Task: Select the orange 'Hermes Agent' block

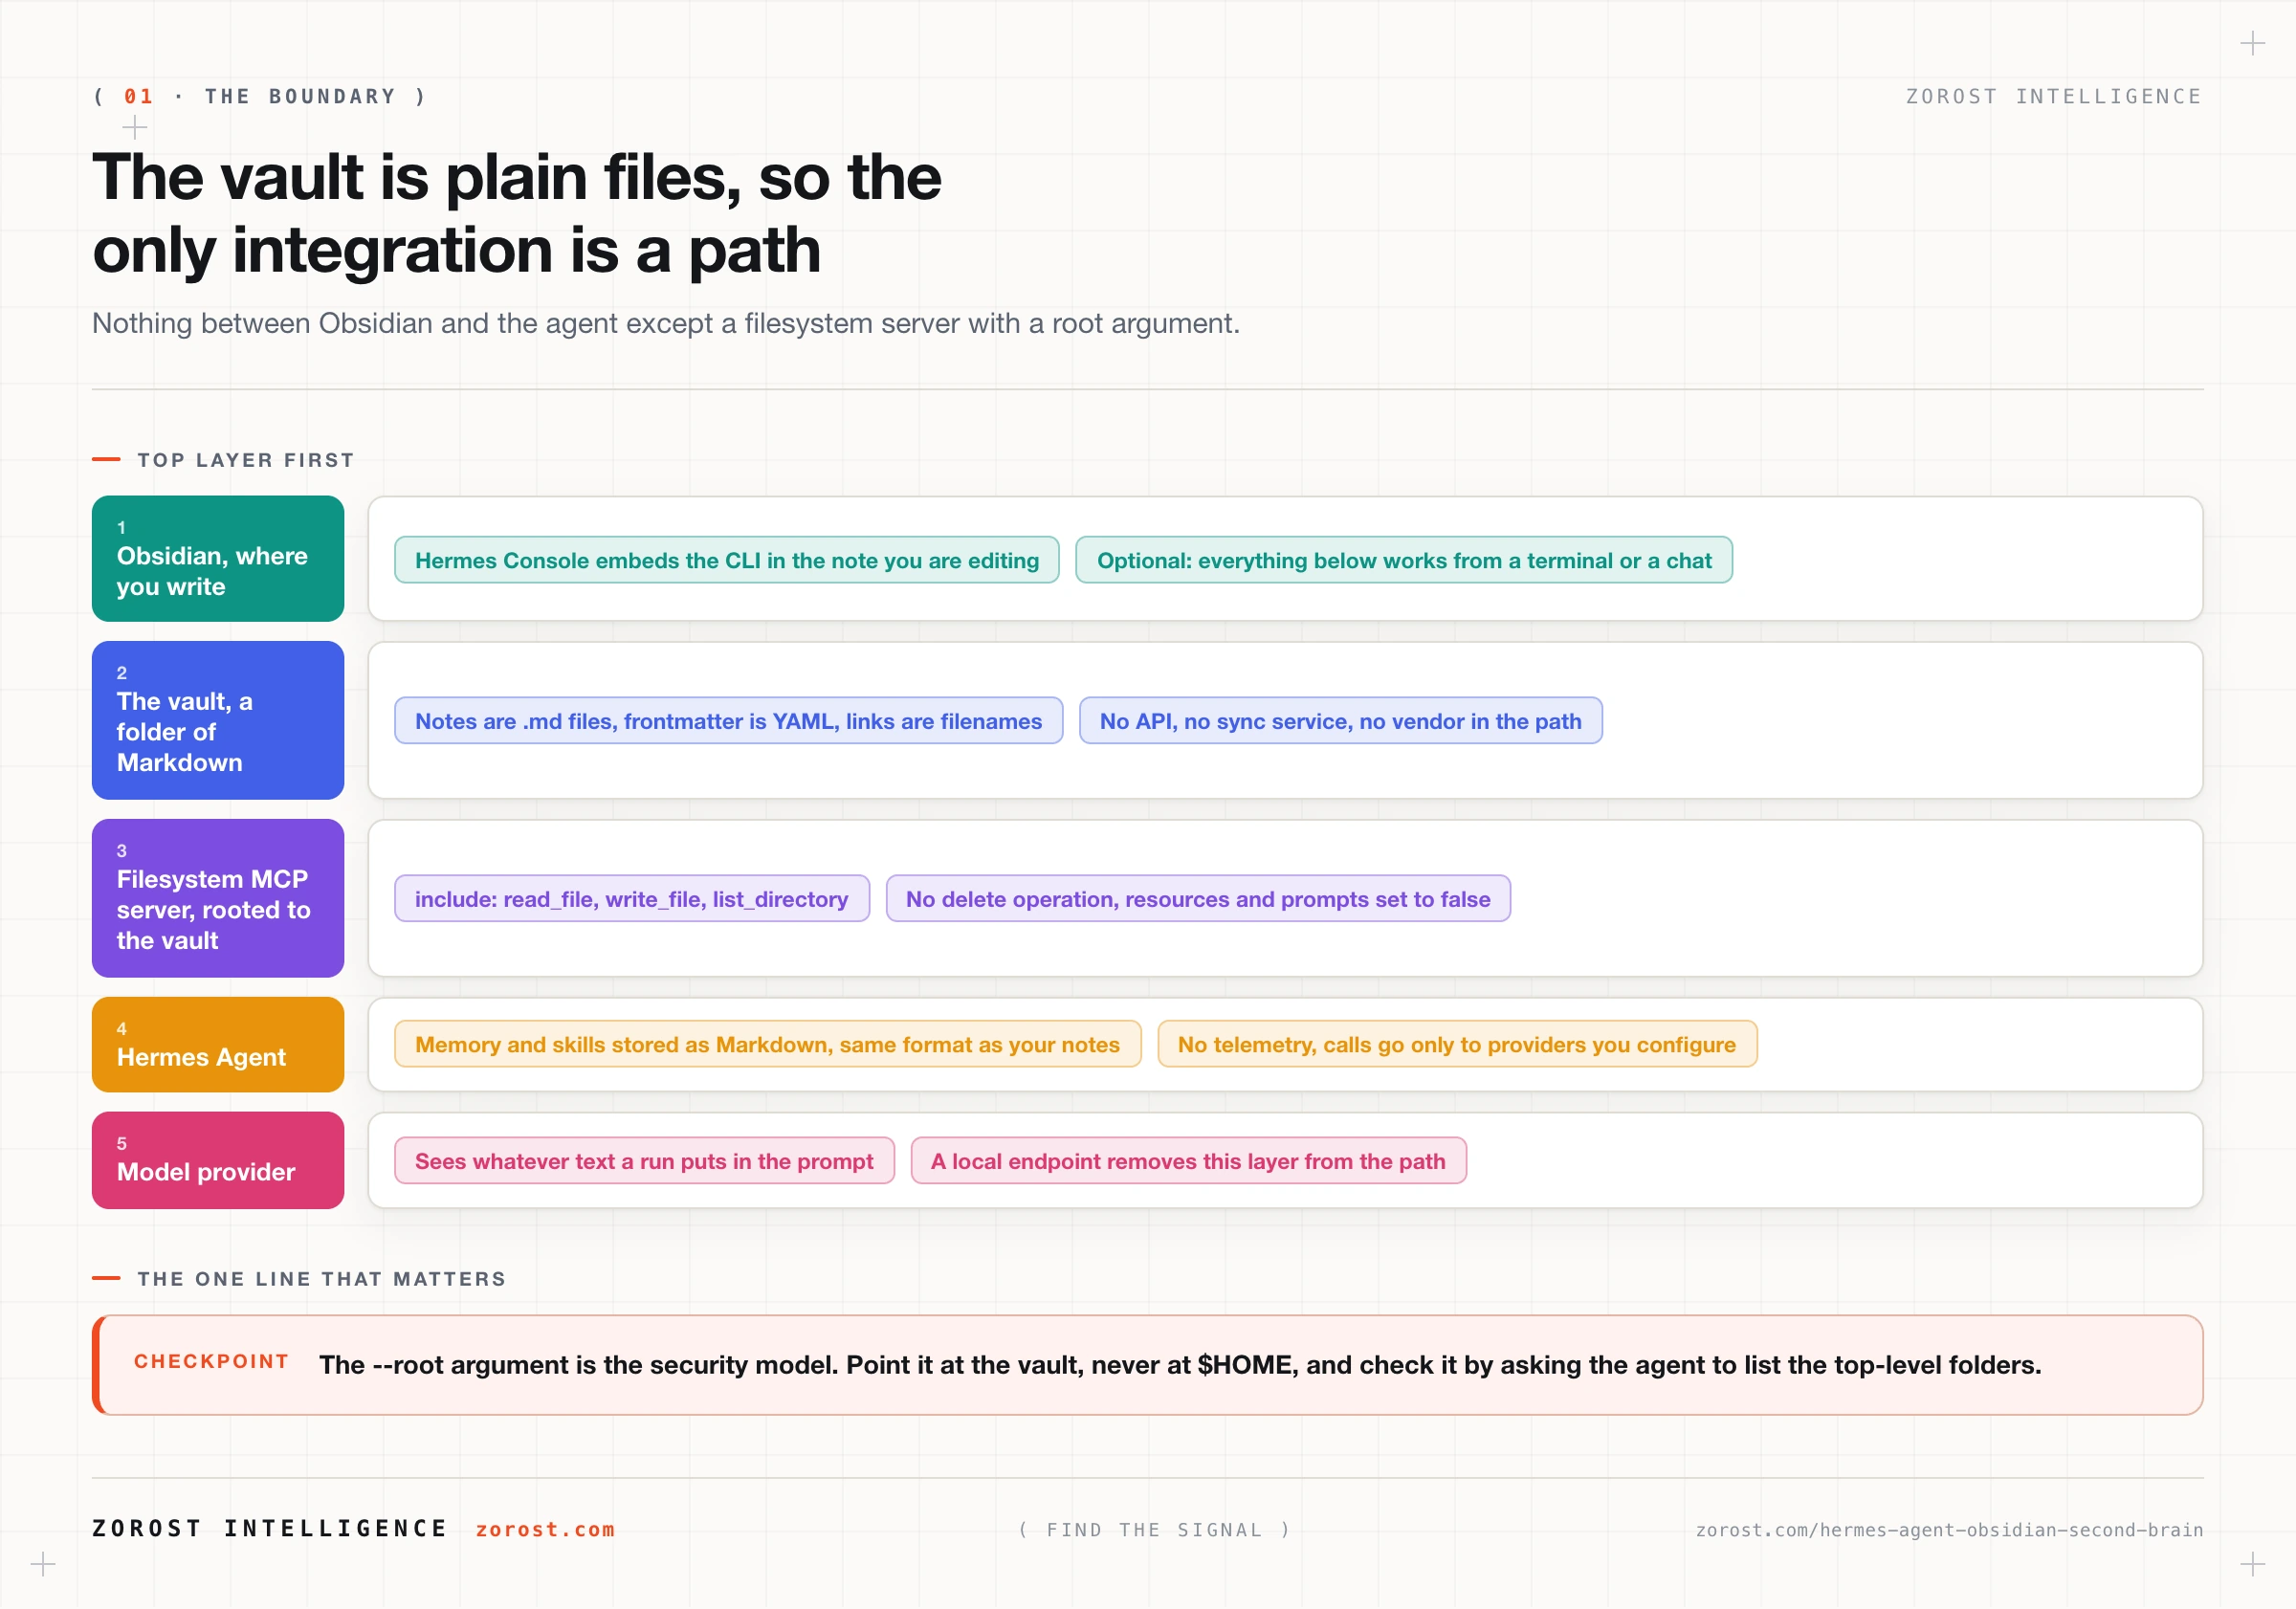Action: (218, 1044)
